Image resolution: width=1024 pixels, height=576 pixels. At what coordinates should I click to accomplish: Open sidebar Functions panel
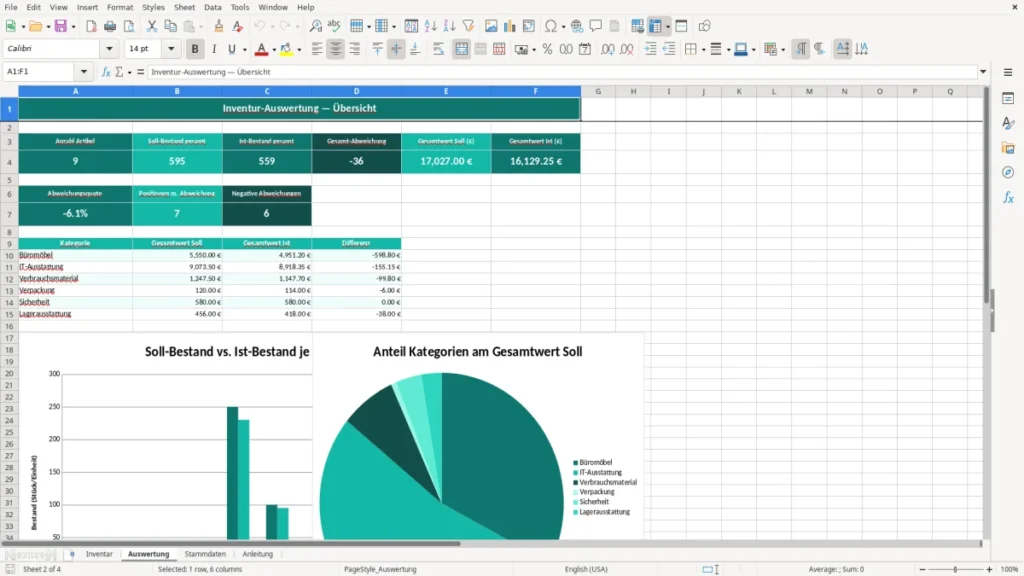tap(1008, 197)
